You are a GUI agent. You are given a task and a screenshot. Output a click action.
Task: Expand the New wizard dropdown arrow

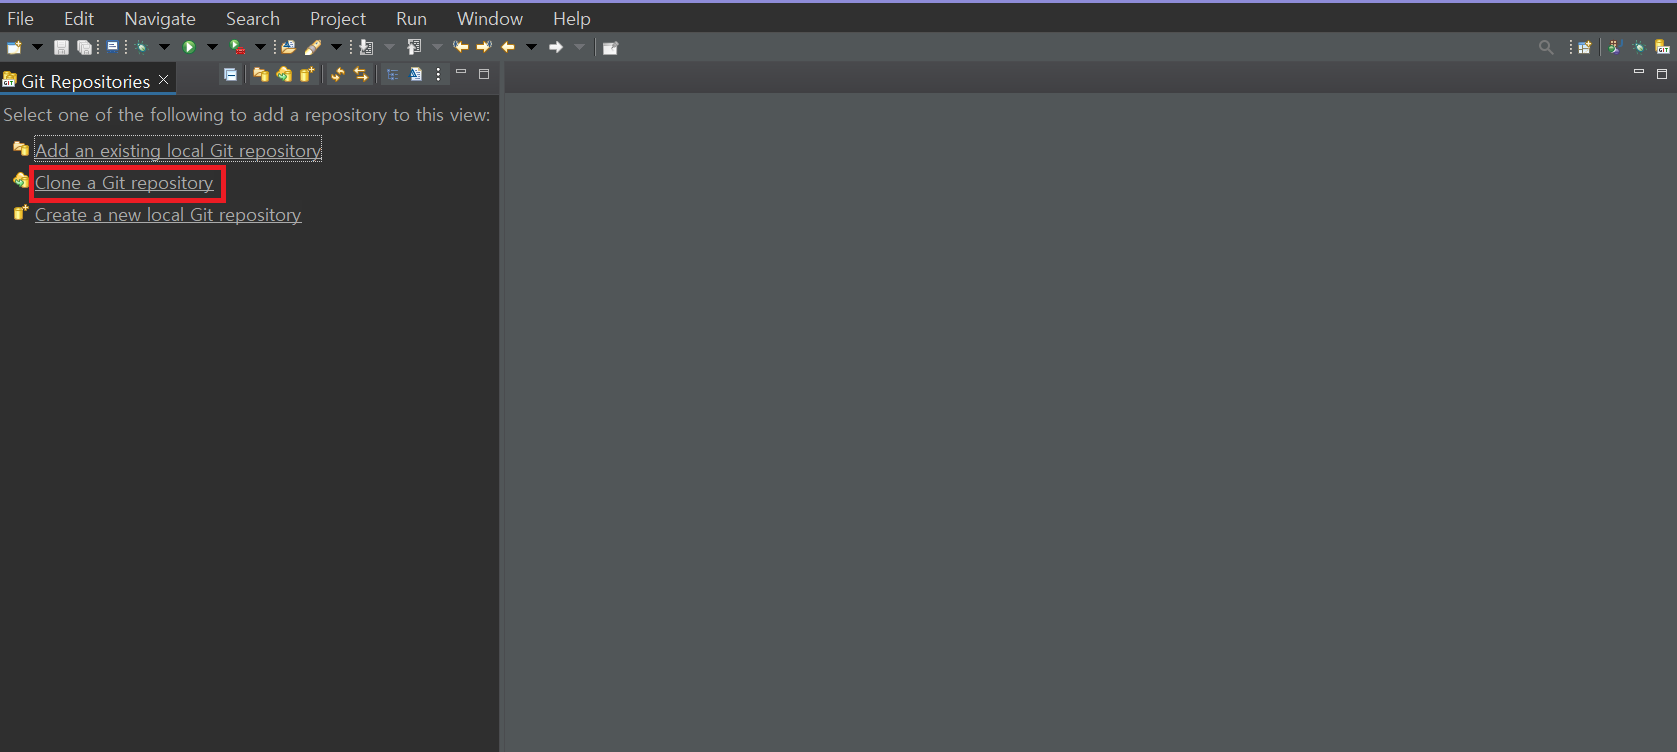(37, 47)
